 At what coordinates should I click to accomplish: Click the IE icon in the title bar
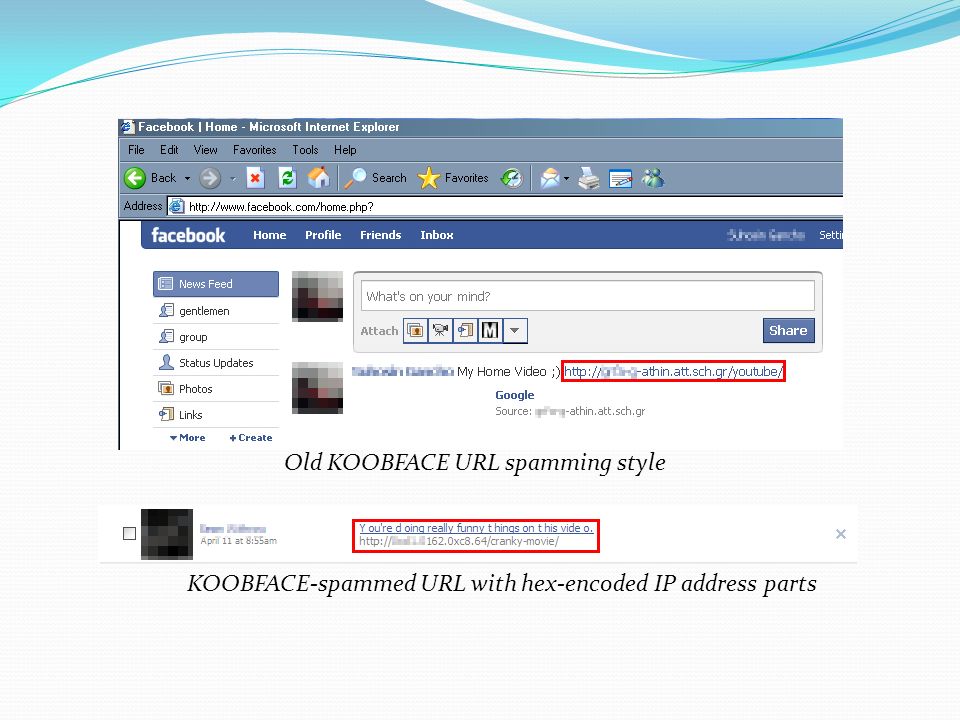pos(128,127)
